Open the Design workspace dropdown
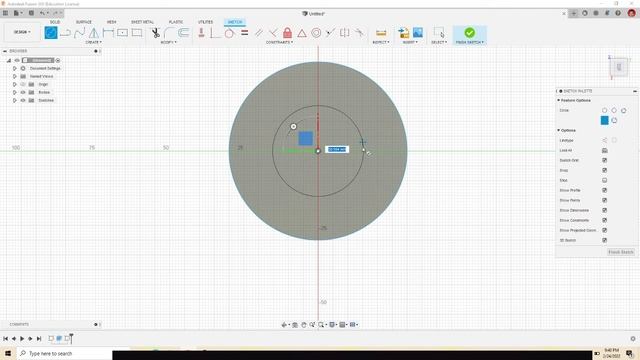Viewport: 640px width, 360px height. pyautogui.click(x=22, y=32)
